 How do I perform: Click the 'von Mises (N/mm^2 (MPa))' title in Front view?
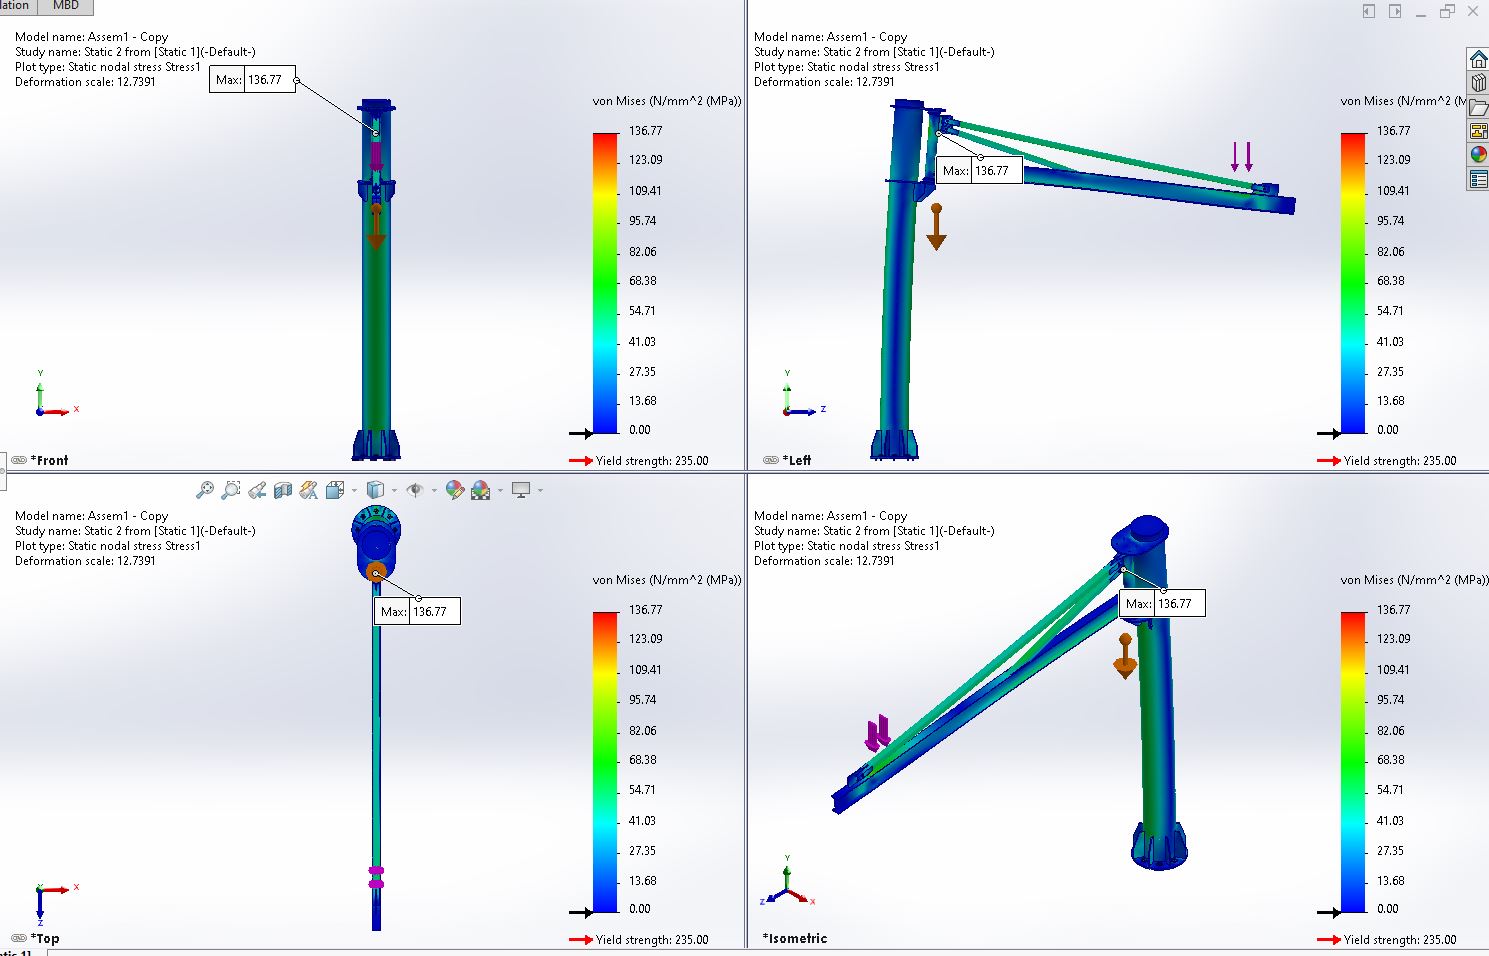[667, 101]
